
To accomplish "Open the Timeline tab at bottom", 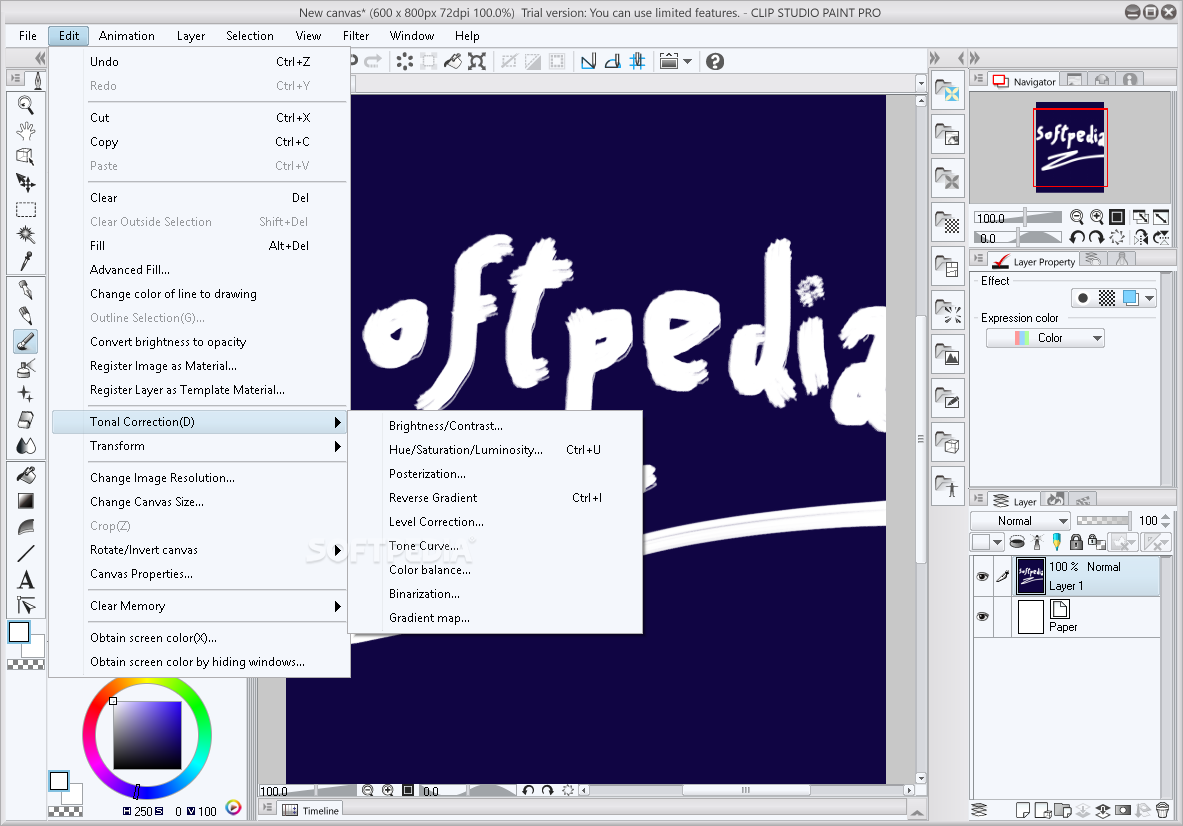I will (x=312, y=810).
